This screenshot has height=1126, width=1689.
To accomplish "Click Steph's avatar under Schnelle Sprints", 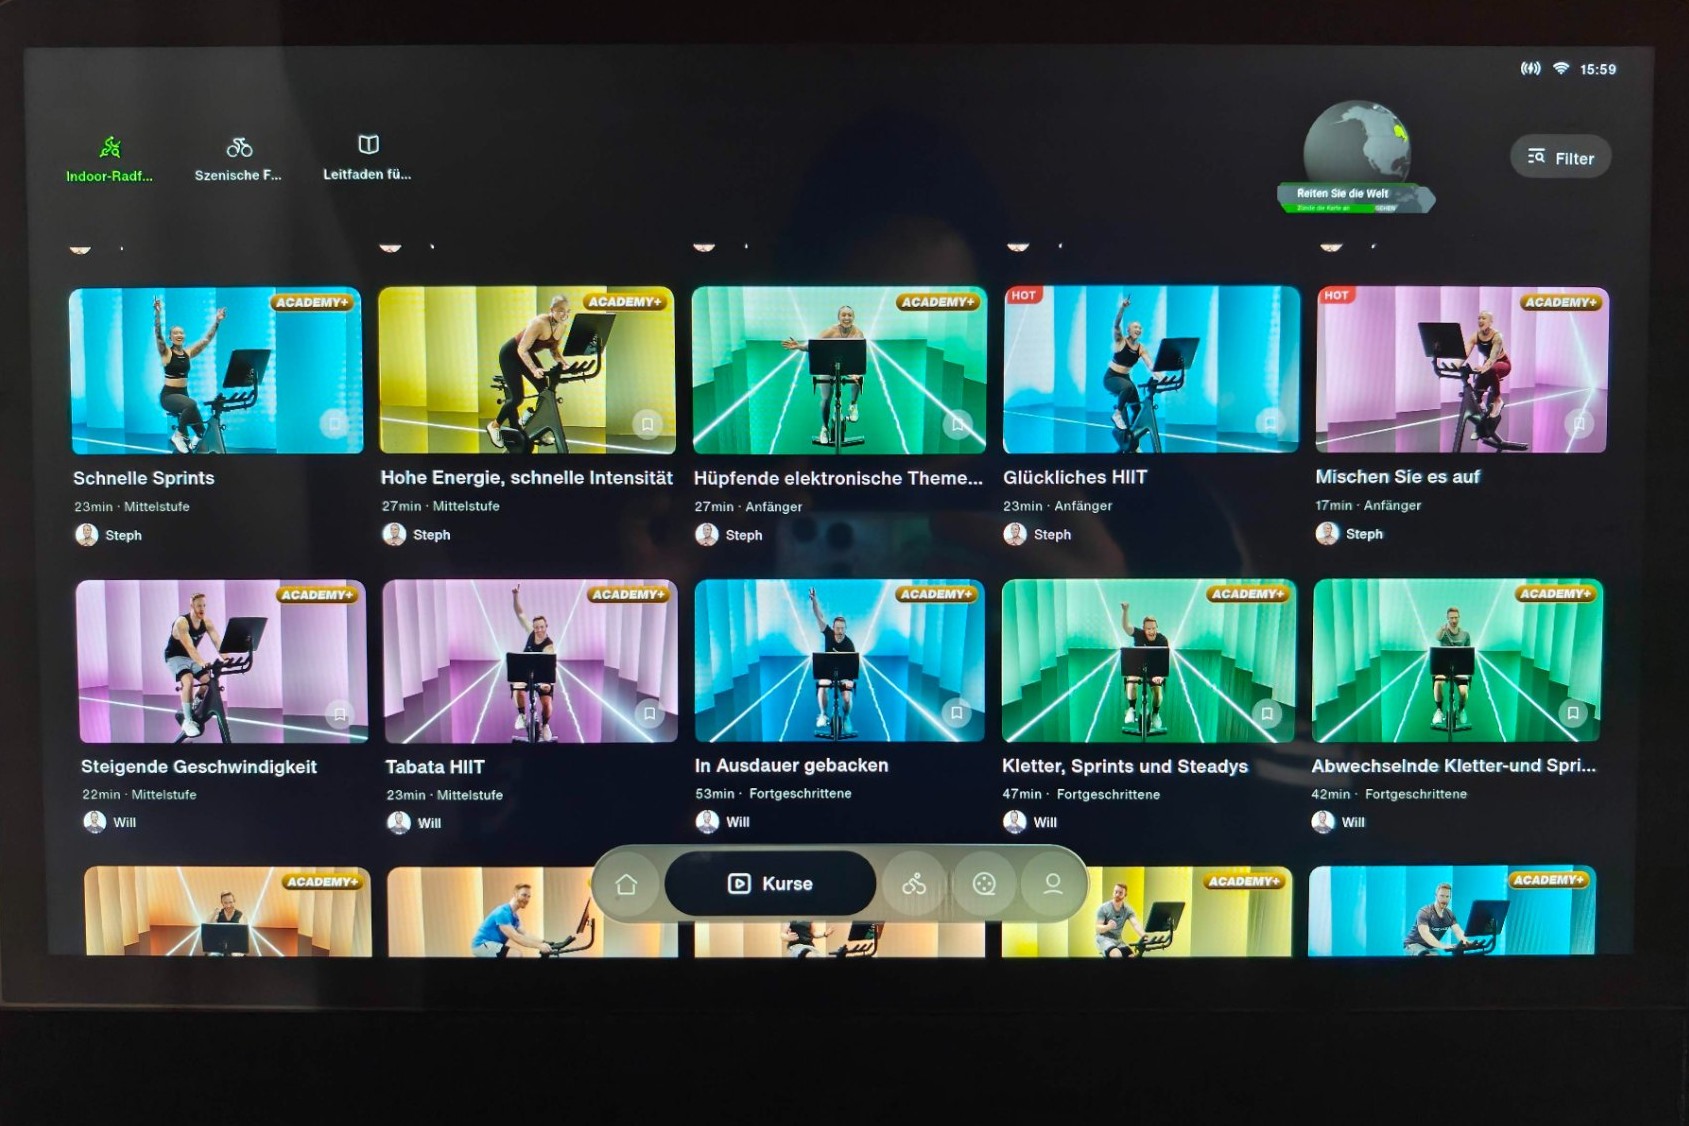I will click(87, 535).
